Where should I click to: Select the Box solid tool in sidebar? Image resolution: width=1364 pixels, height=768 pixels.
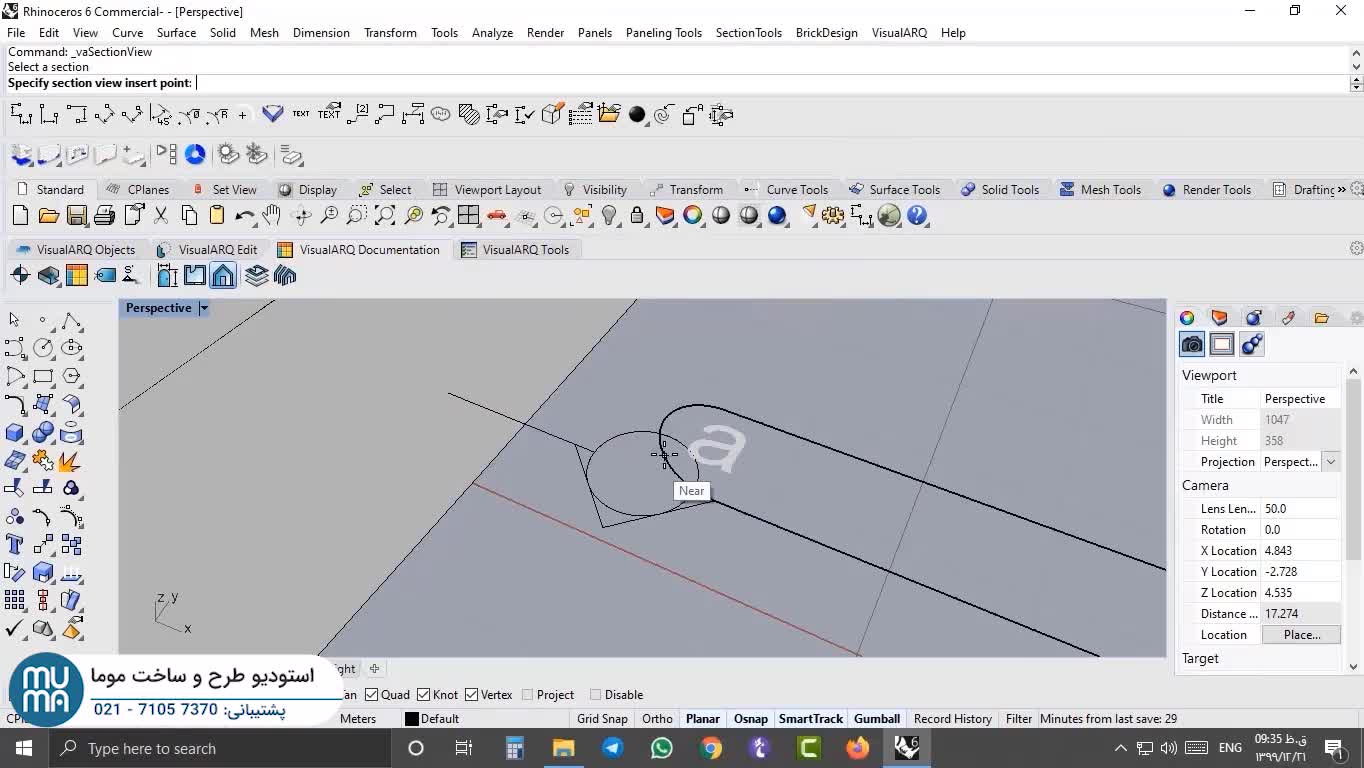point(15,433)
